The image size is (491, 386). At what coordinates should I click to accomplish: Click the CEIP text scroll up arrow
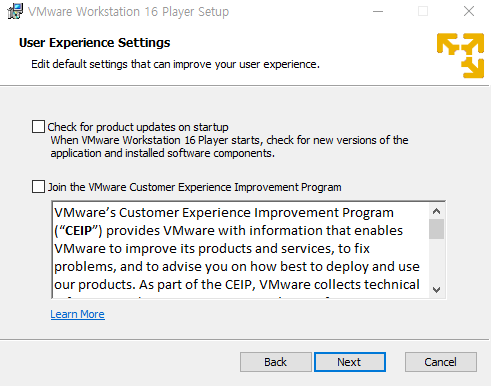(x=436, y=211)
